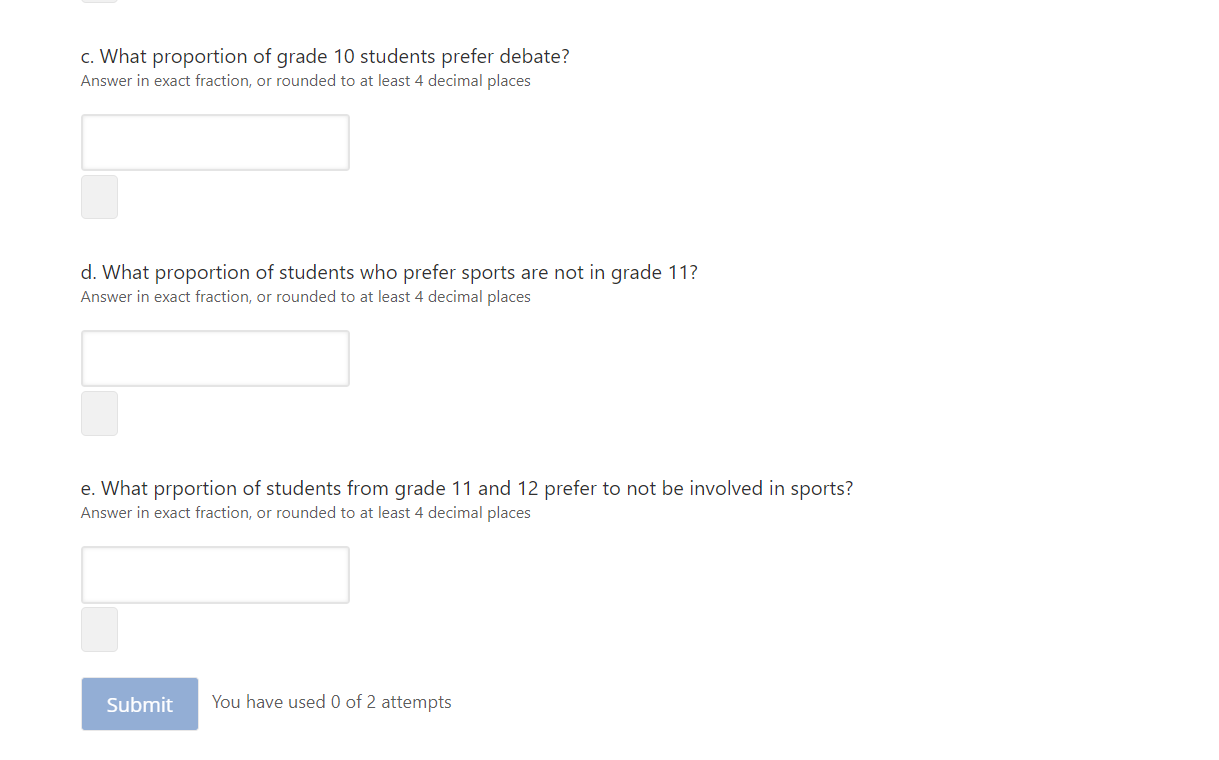Click the small gray button below question c's answer box
The width and height of the screenshot is (1219, 760).
coord(99,196)
